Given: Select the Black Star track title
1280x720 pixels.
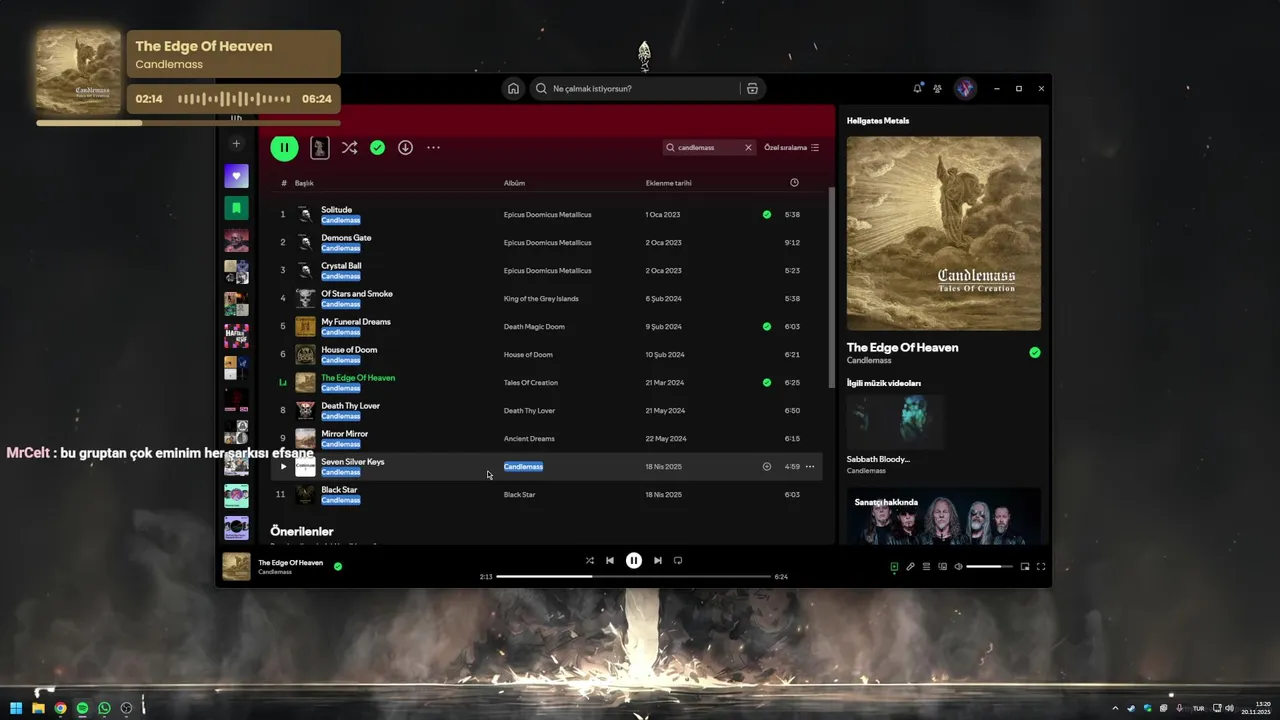Looking at the screenshot, I should 339,490.
